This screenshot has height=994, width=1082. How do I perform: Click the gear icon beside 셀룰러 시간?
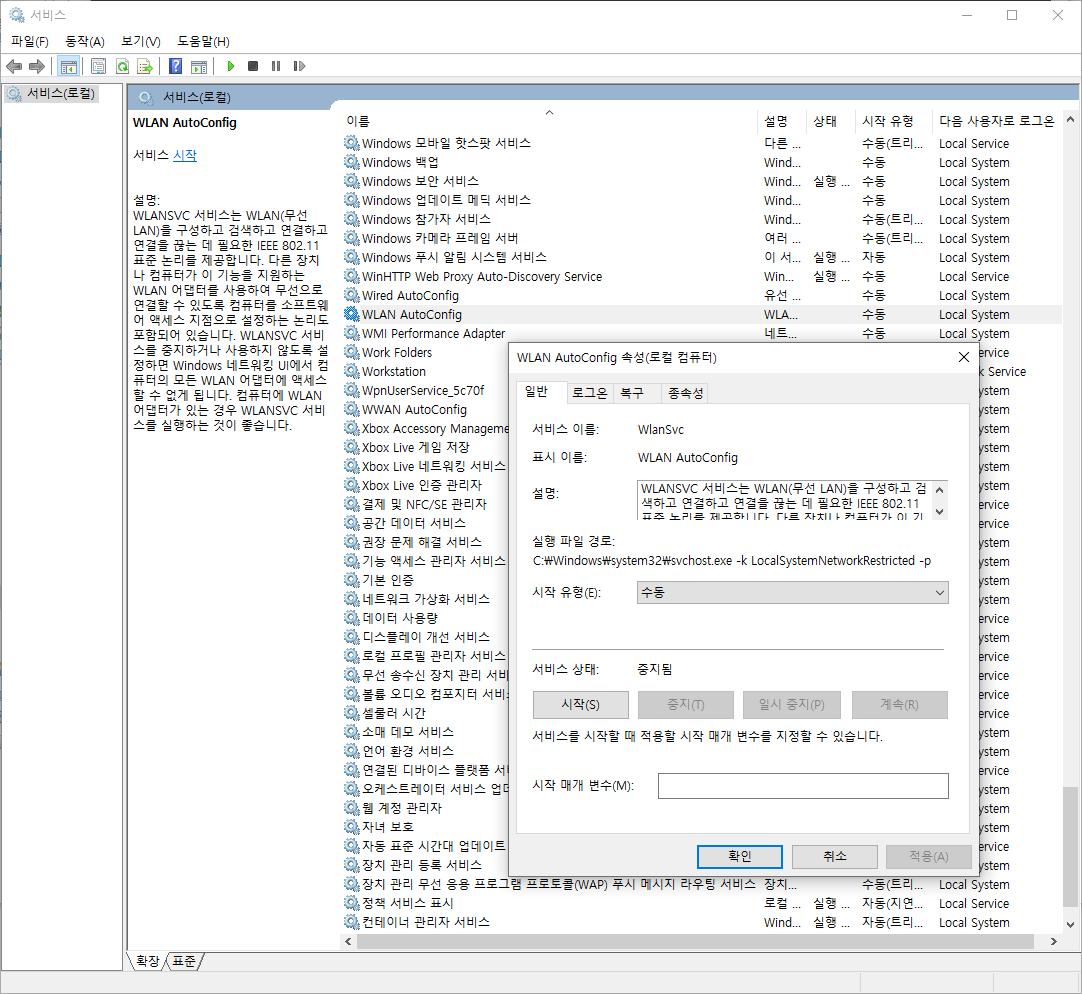352,713
